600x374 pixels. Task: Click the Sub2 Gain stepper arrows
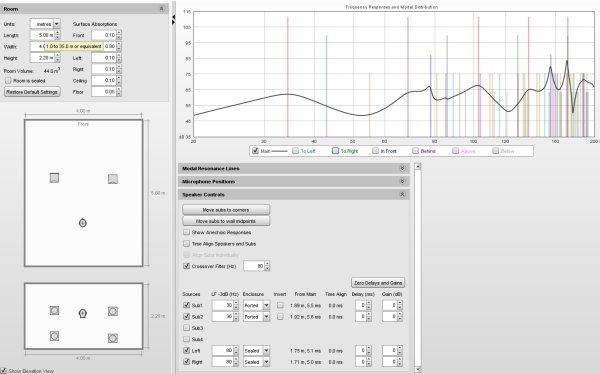click(400, 317)
